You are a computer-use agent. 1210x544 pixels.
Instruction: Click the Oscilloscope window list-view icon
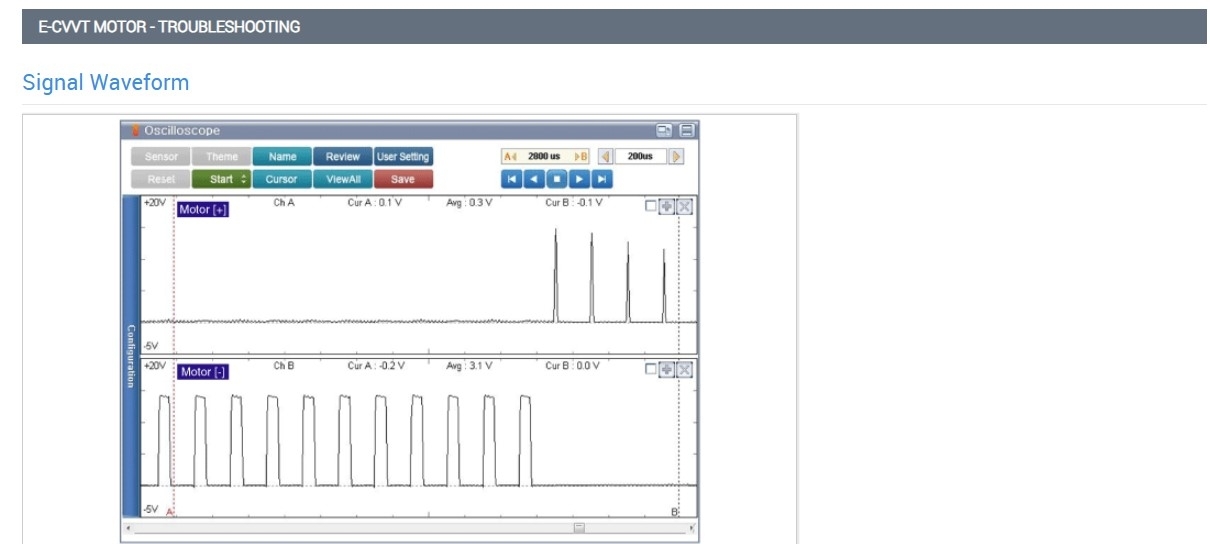[x=686, y=130]
